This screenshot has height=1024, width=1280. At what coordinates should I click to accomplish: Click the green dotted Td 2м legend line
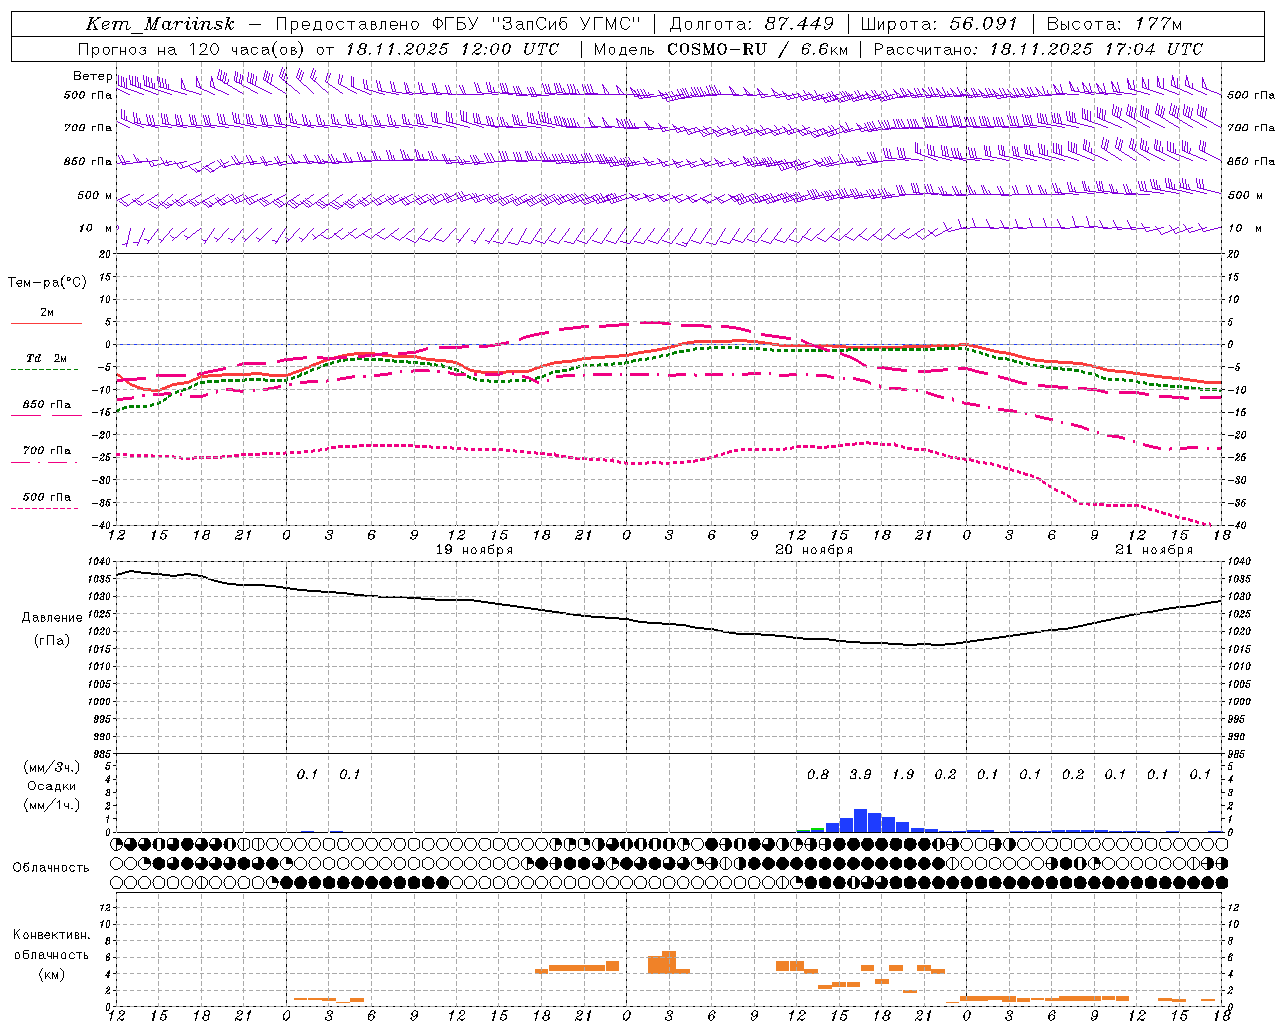click(44, 369)
